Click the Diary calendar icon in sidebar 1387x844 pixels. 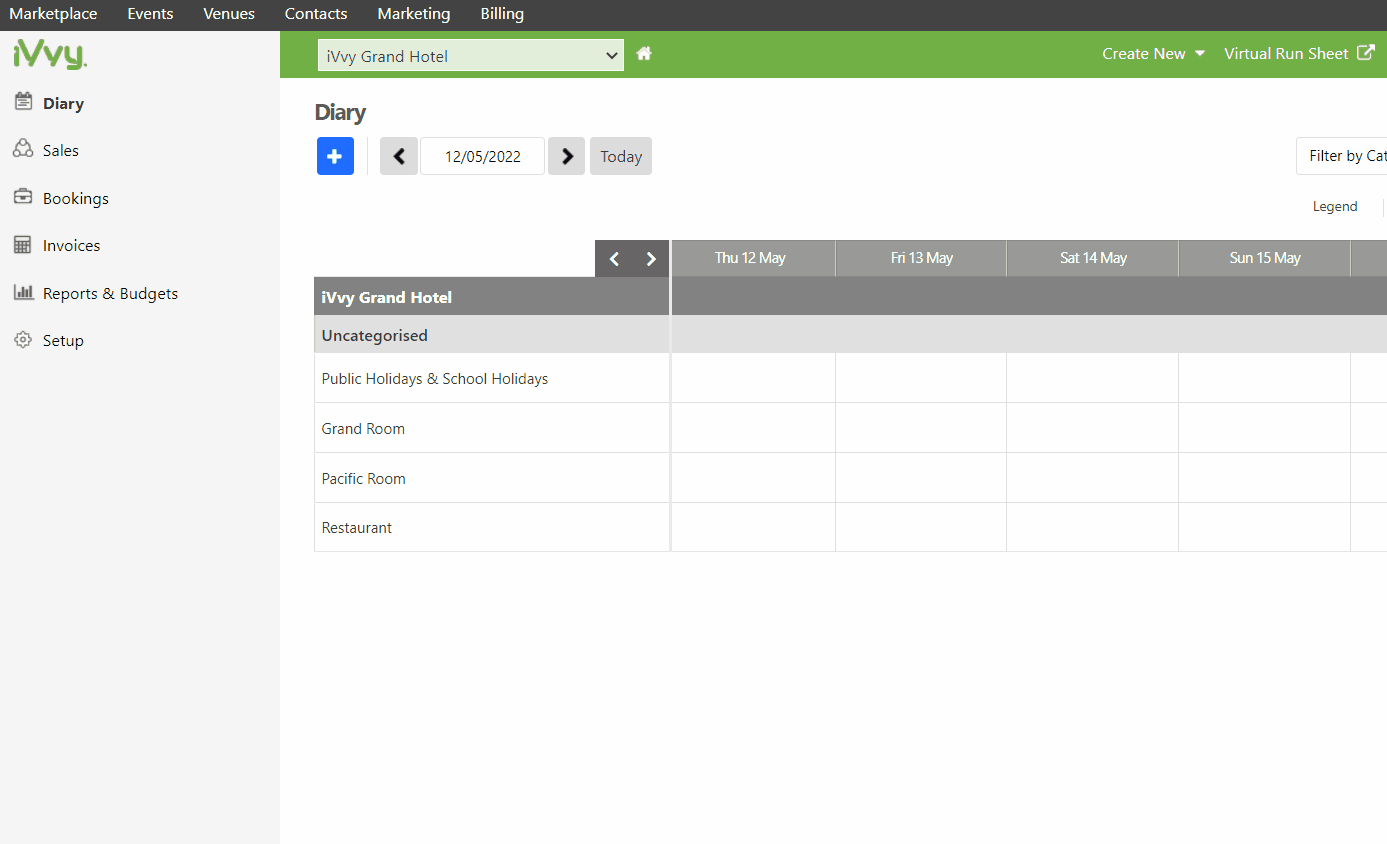click(23, 102)
